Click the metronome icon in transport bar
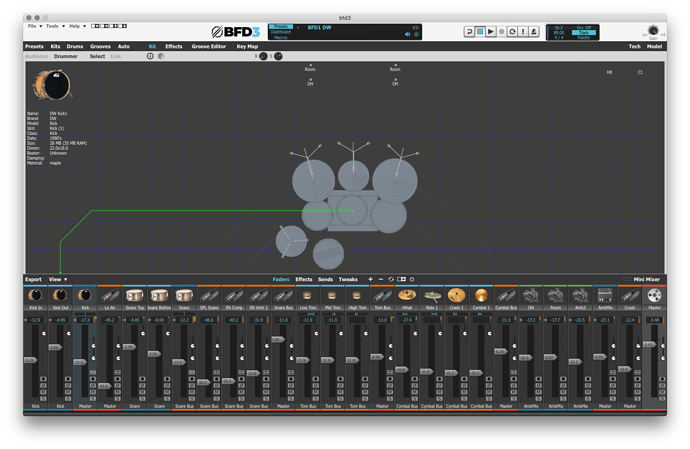This screenshot has width=690, height=449. pos(534,32)
